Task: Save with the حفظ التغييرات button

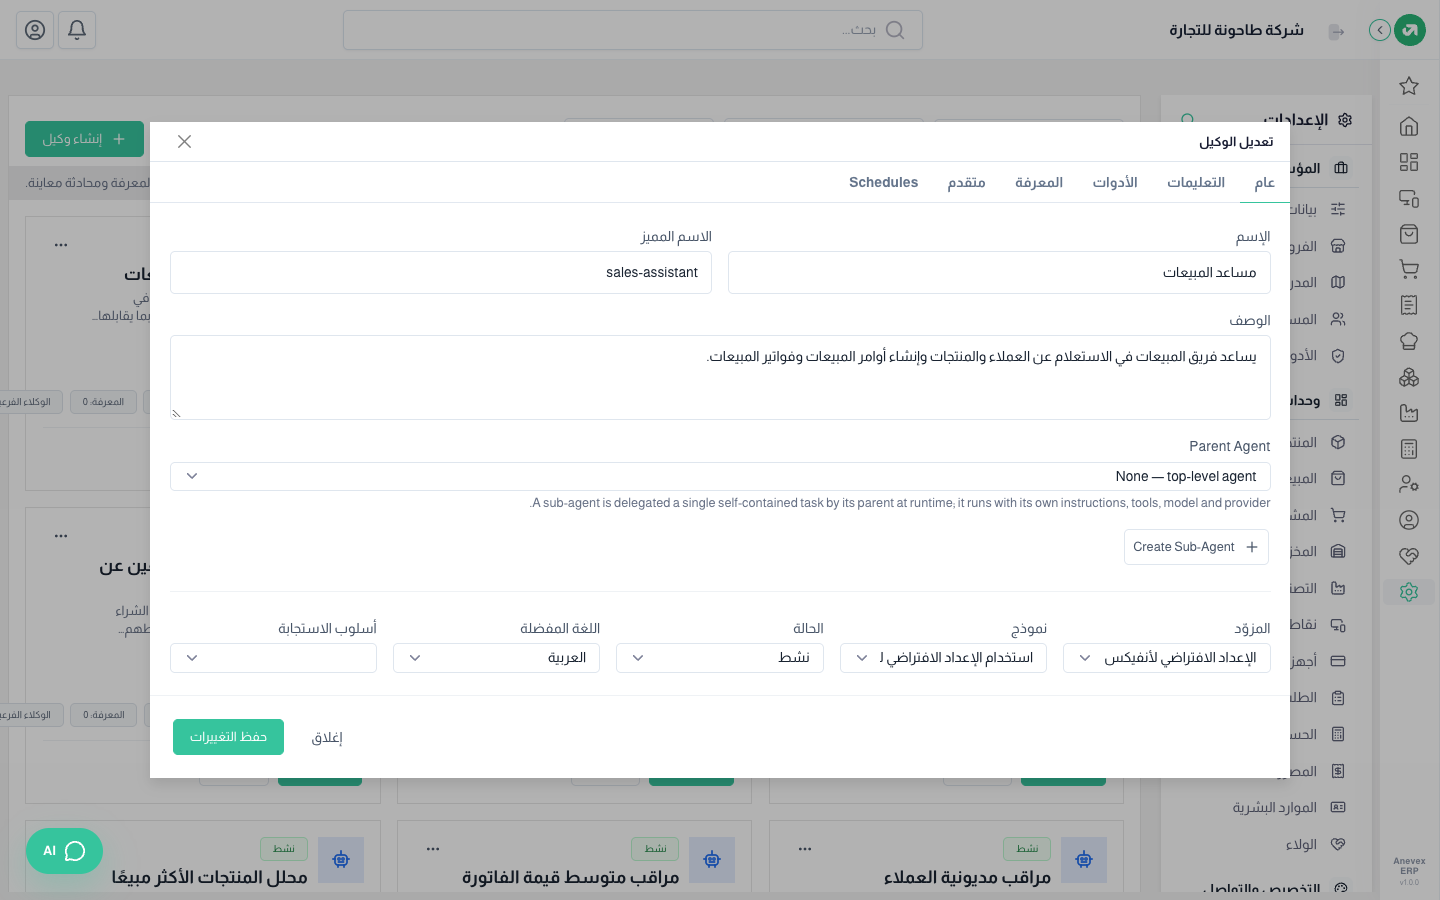Action: [x=228, y=737]
